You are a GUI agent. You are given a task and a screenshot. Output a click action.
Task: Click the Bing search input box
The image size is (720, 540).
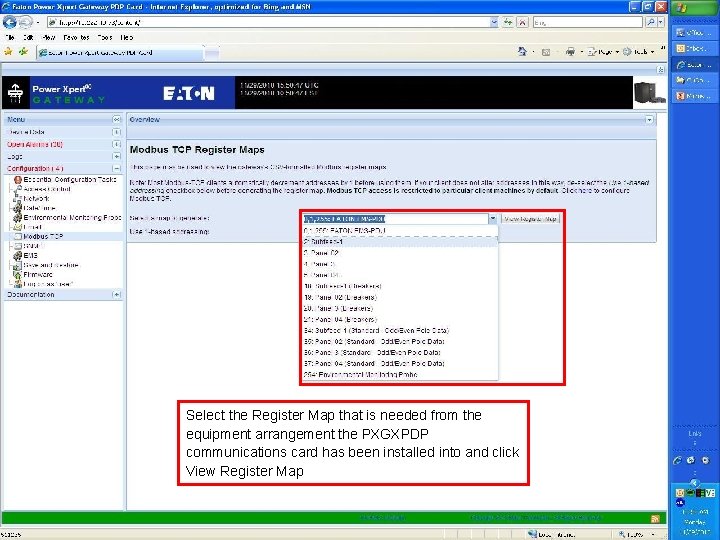coord(588,22)
